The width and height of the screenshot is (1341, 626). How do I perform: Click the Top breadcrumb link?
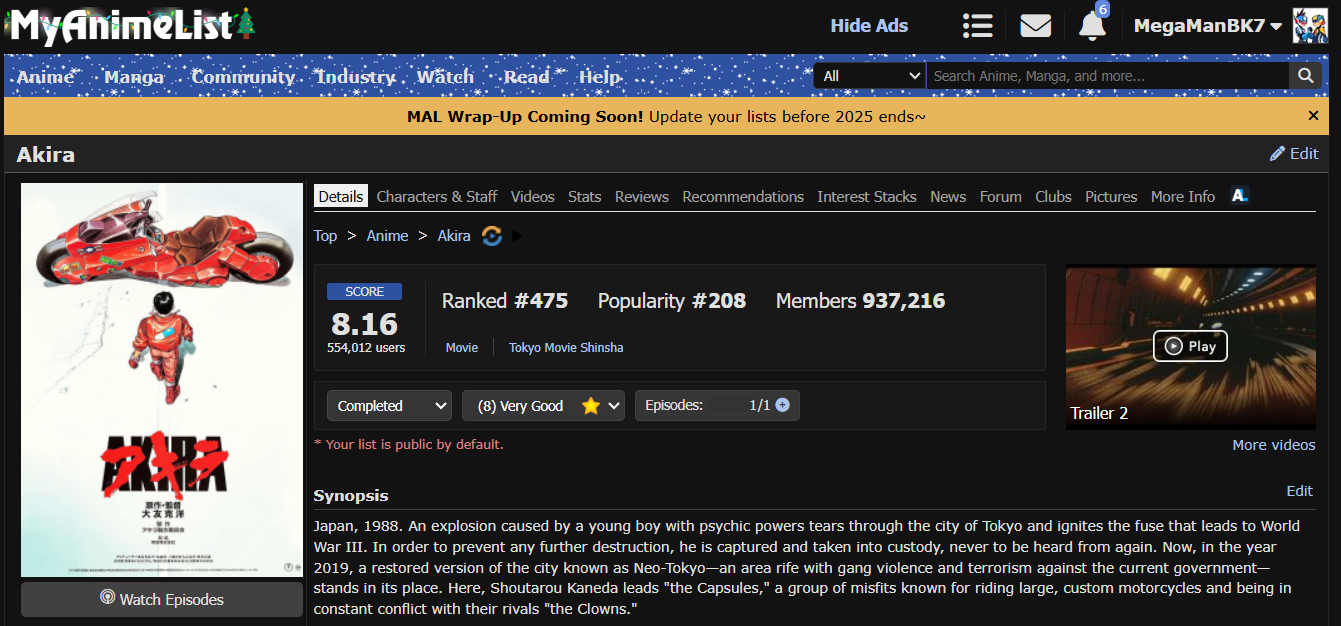[325, 236]
